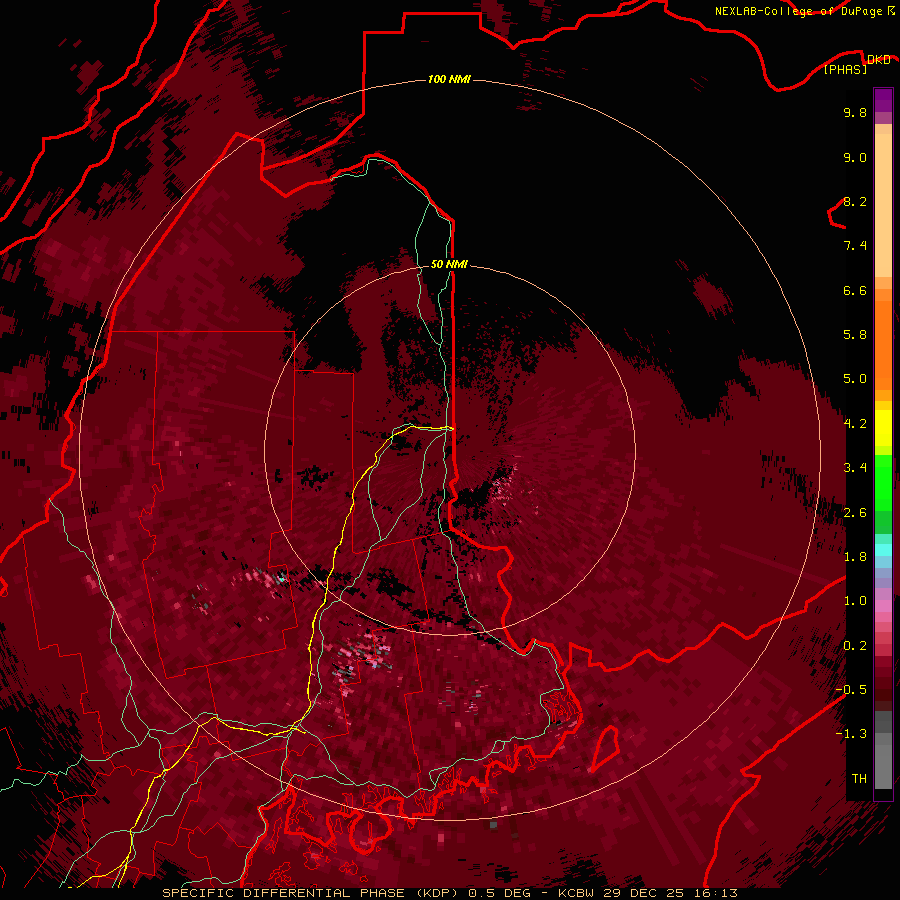Click the 6.6 value on the color scale
This screenshot has height=900, width=900.
click(x=855, y=290)
